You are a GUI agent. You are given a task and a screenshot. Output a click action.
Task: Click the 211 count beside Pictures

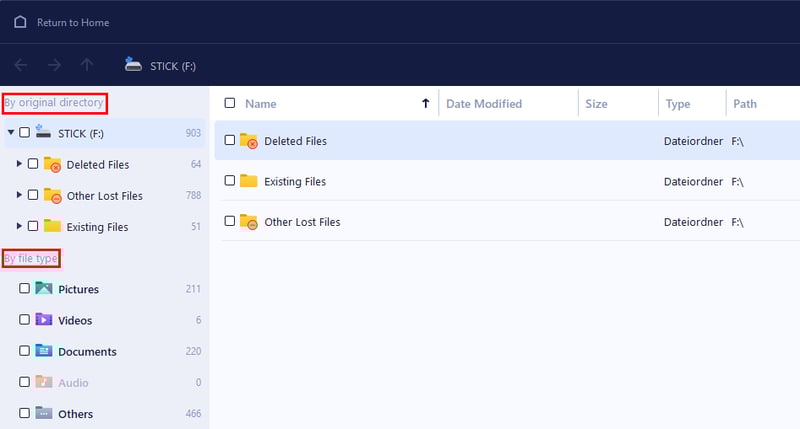click(x=193, y=289)
